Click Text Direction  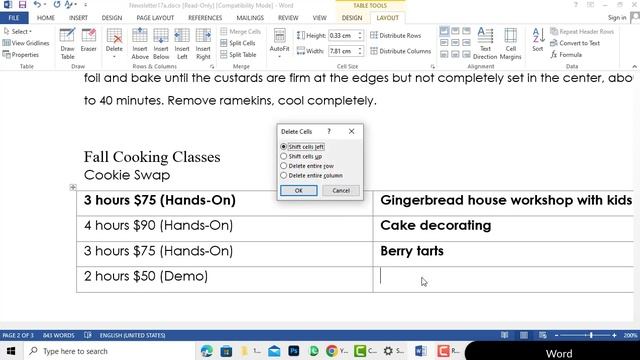[x=485, y=44]
